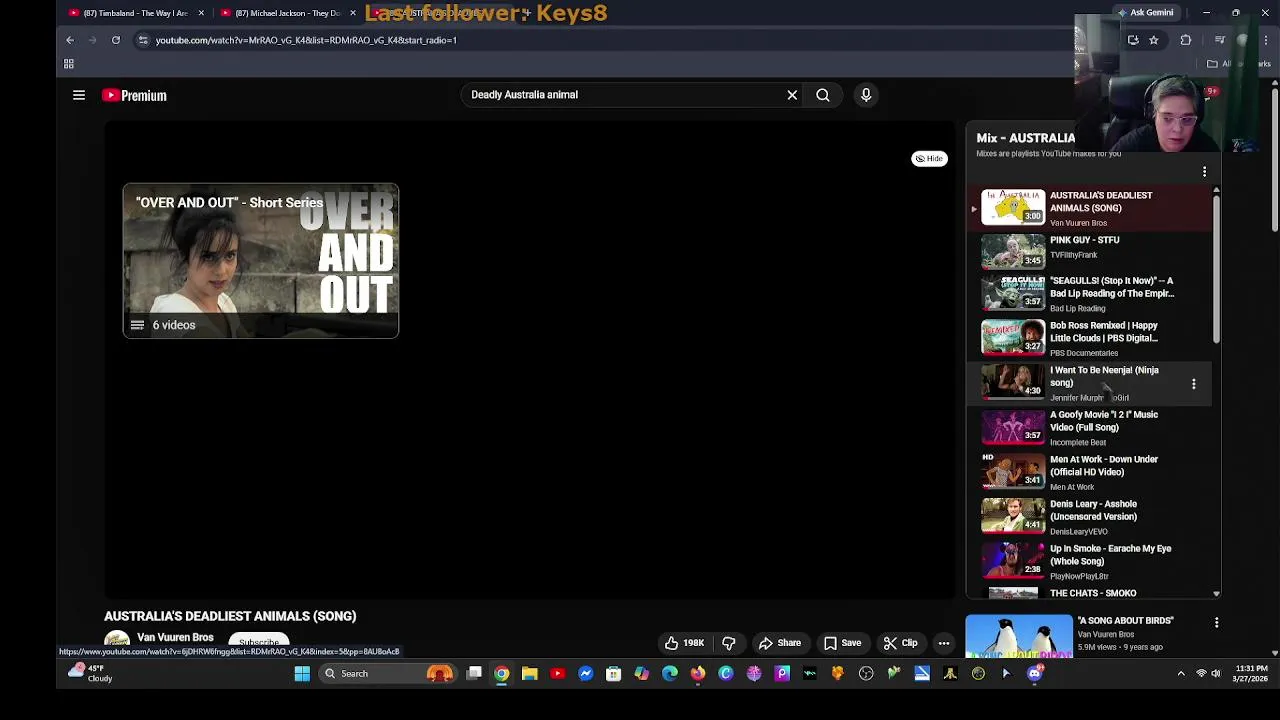Go back using the browser back arrow
Image resolution: width=1280 pixels, height=720 pixels.
[70, 40]
